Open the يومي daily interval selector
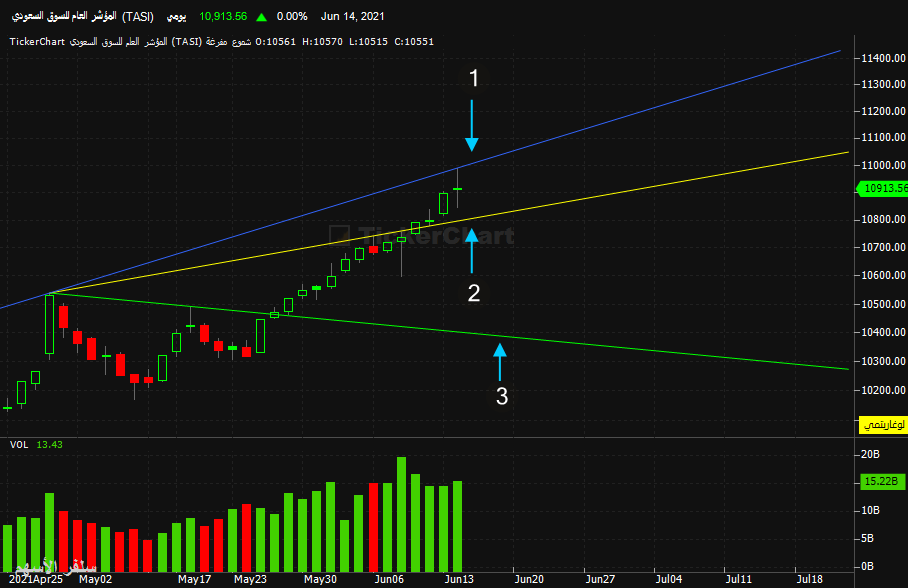 (x=176, y=17)
